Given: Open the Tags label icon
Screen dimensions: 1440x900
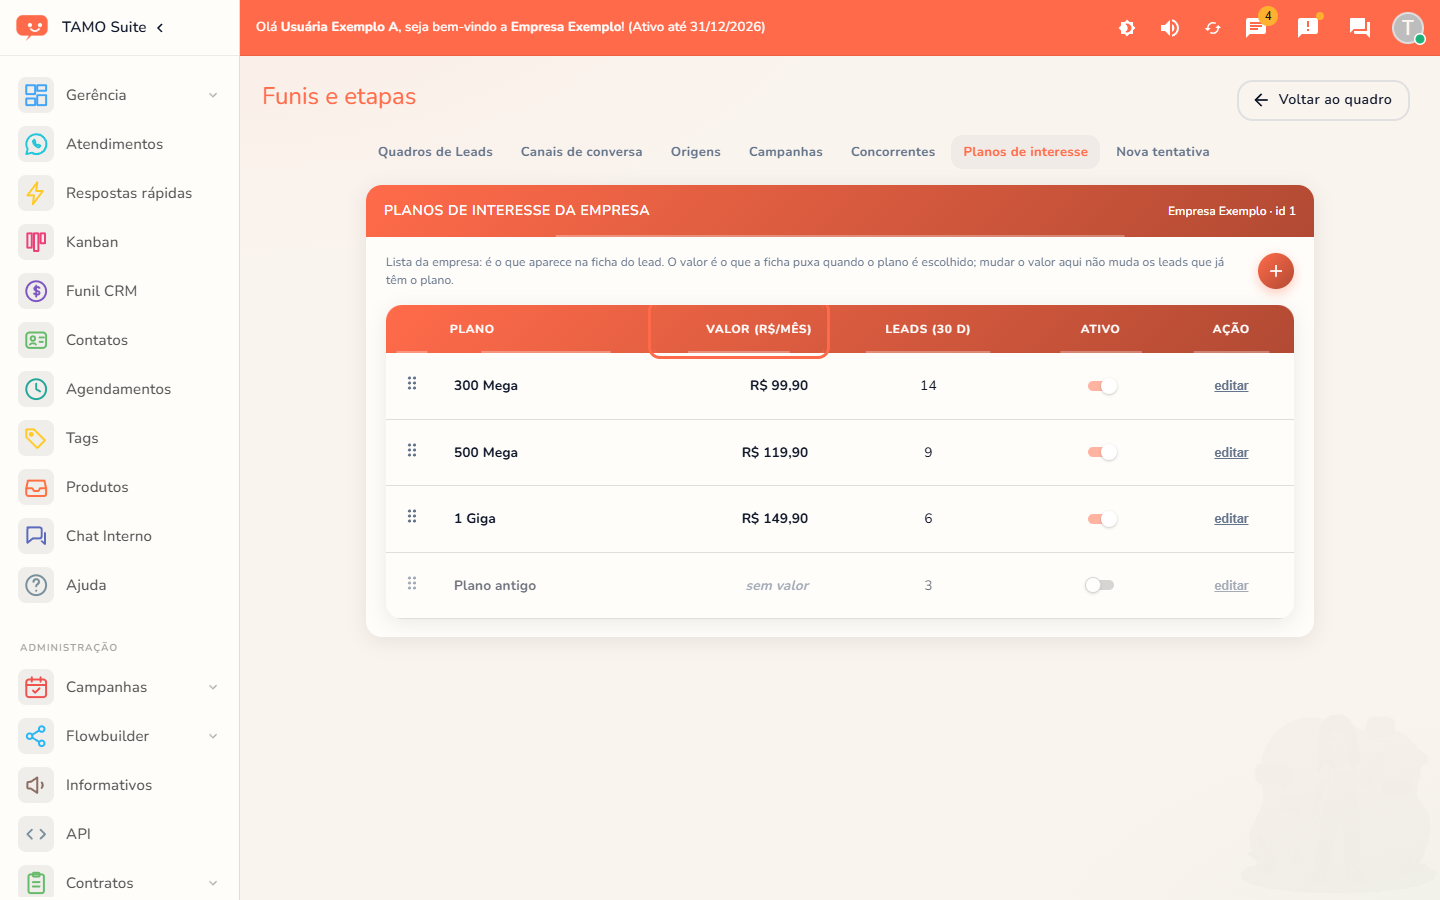Looking at the screenshot, I should (36, 438).
